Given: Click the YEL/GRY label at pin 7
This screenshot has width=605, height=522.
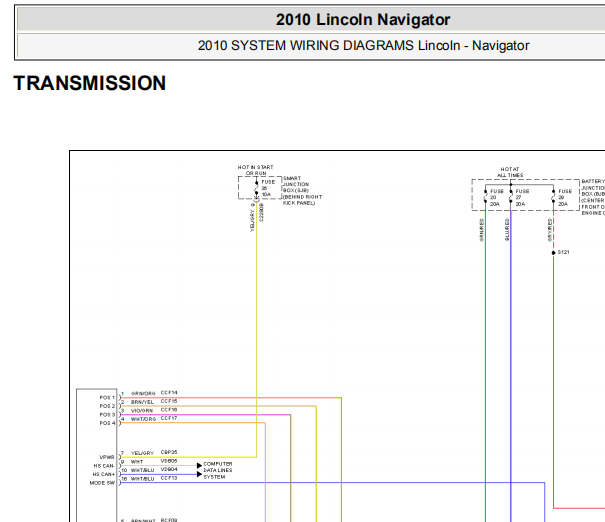Looking at the screenshot, I should pos(142,453).
